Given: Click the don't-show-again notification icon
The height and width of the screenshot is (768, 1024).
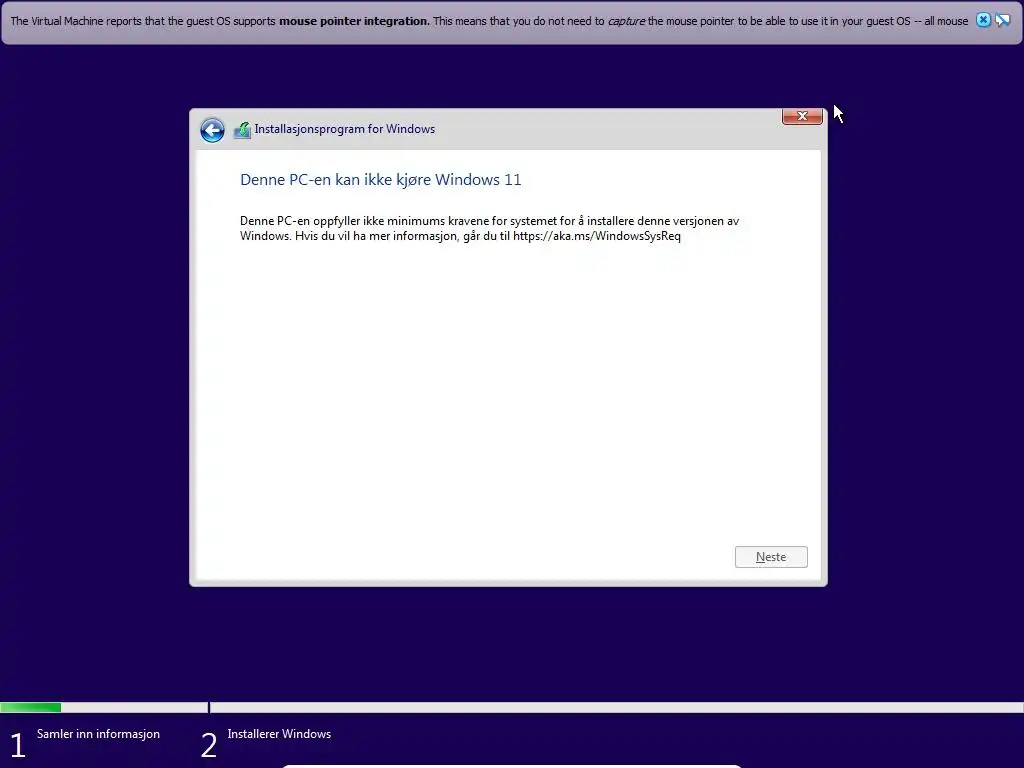Looking at the screenshot, I should click(1002, 20).
